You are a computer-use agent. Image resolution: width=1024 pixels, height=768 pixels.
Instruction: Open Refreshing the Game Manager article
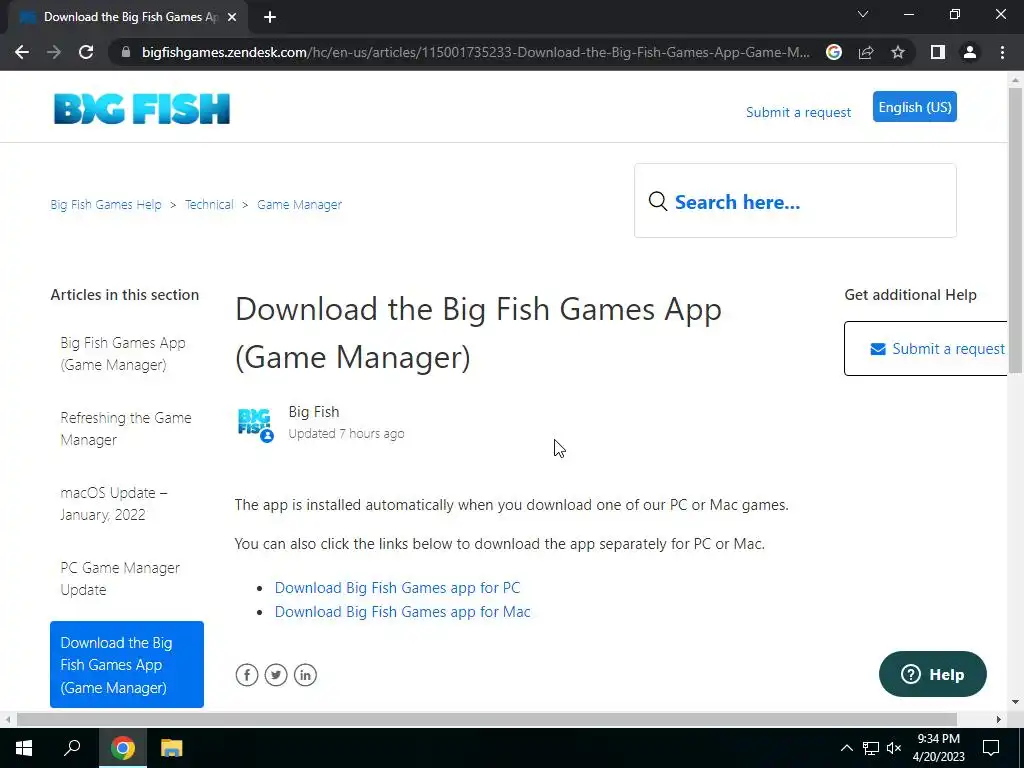[x=126, y=428]
